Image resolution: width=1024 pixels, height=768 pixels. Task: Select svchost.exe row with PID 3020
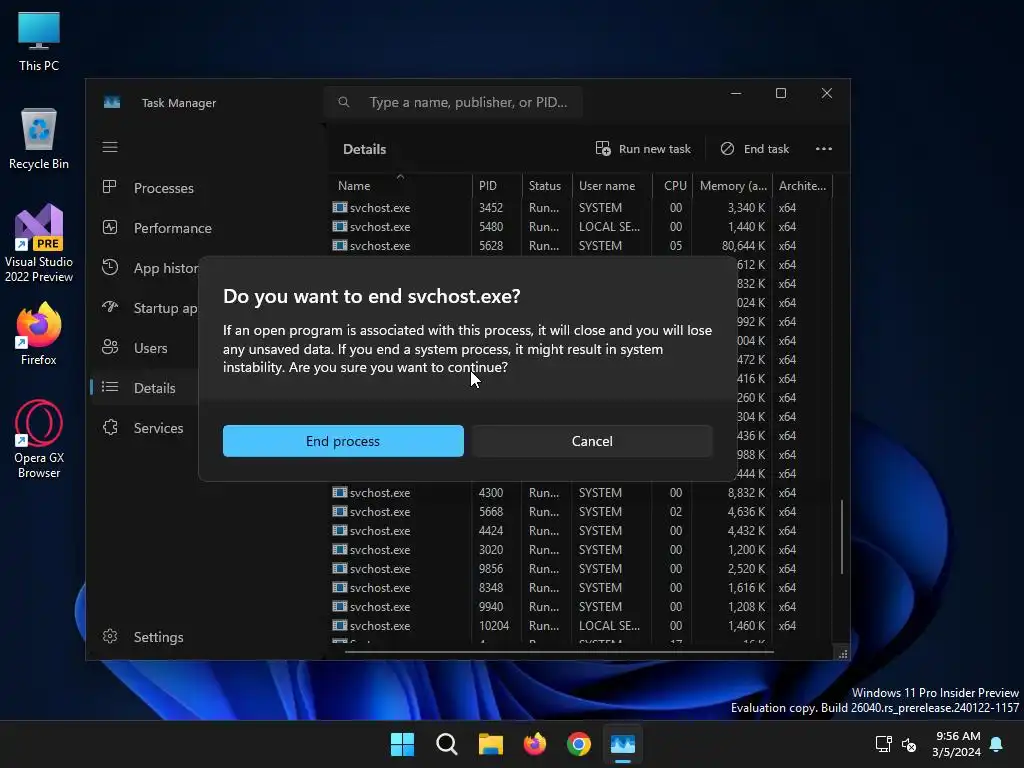[x=580, y=549]
